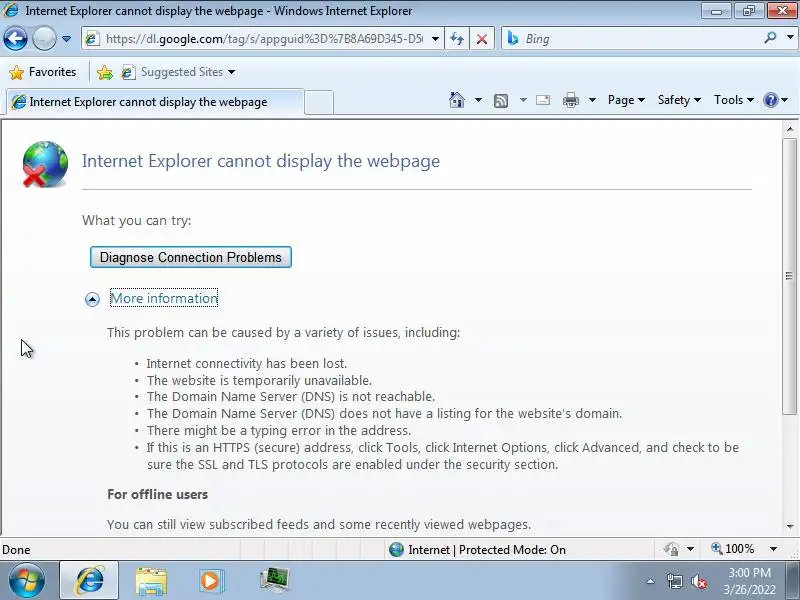This screenshot has height=600, width=800.
Task: Click the muted volume tray icon
Action: 698,581
